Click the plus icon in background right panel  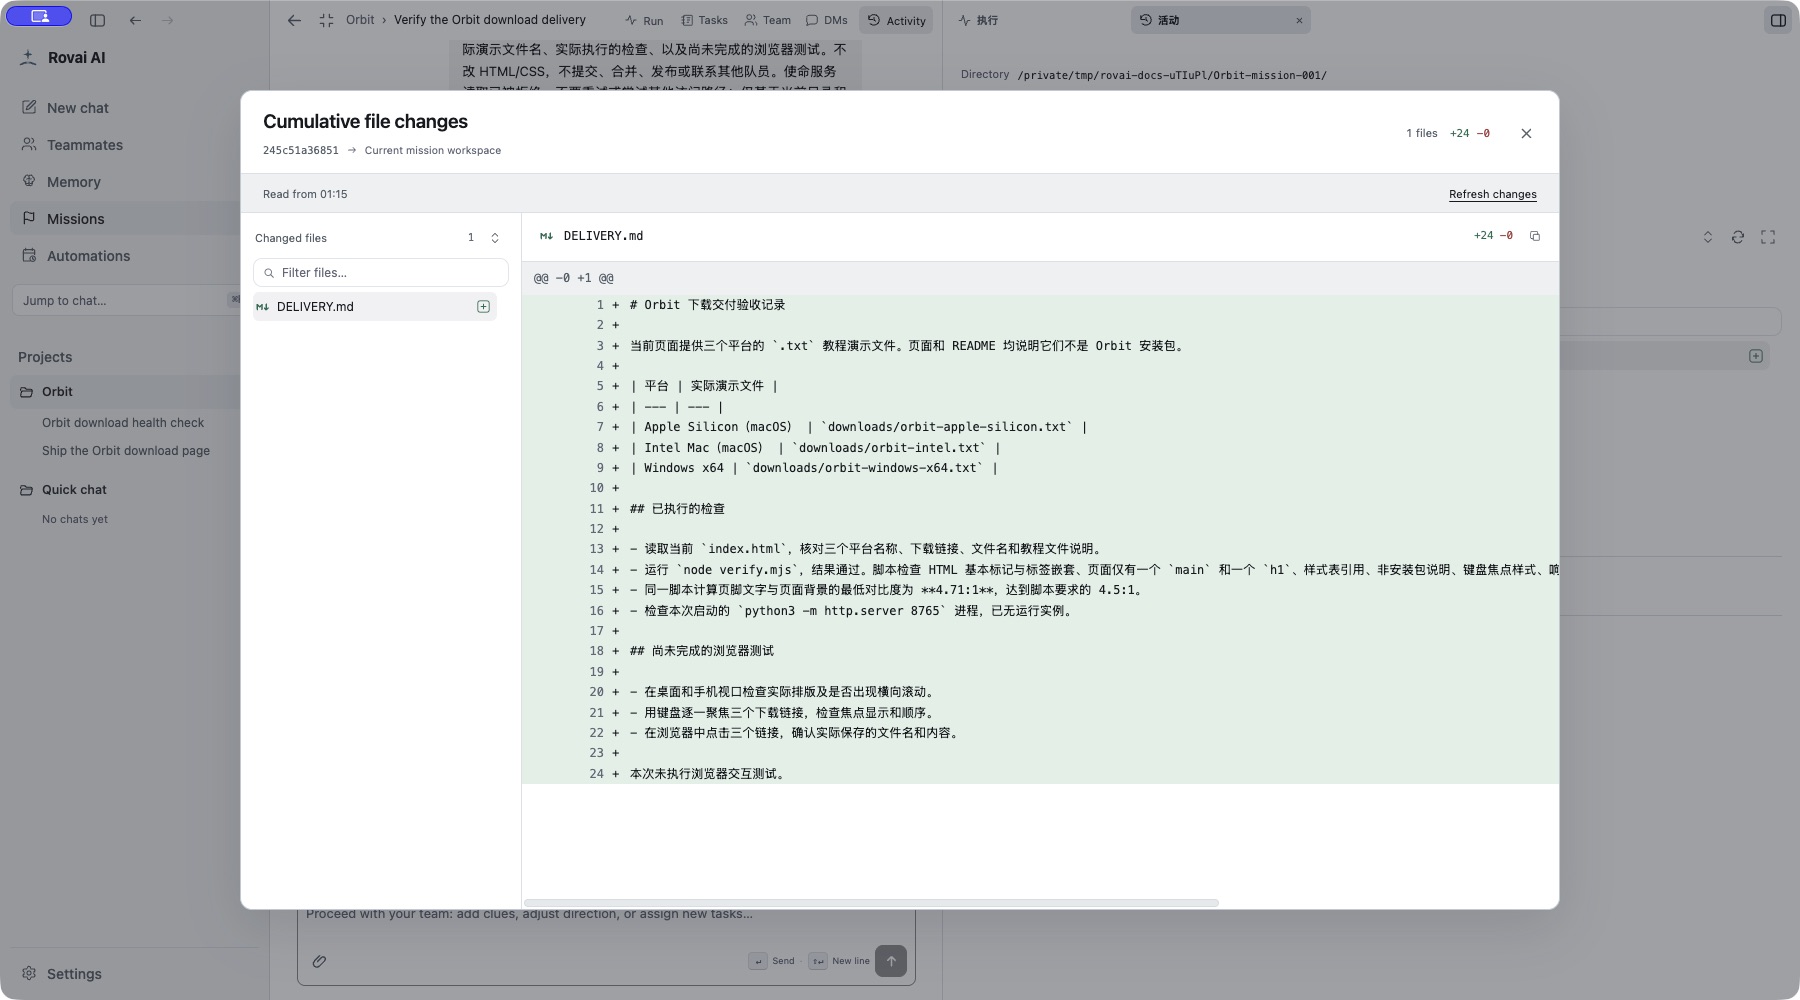point(1755,356)
